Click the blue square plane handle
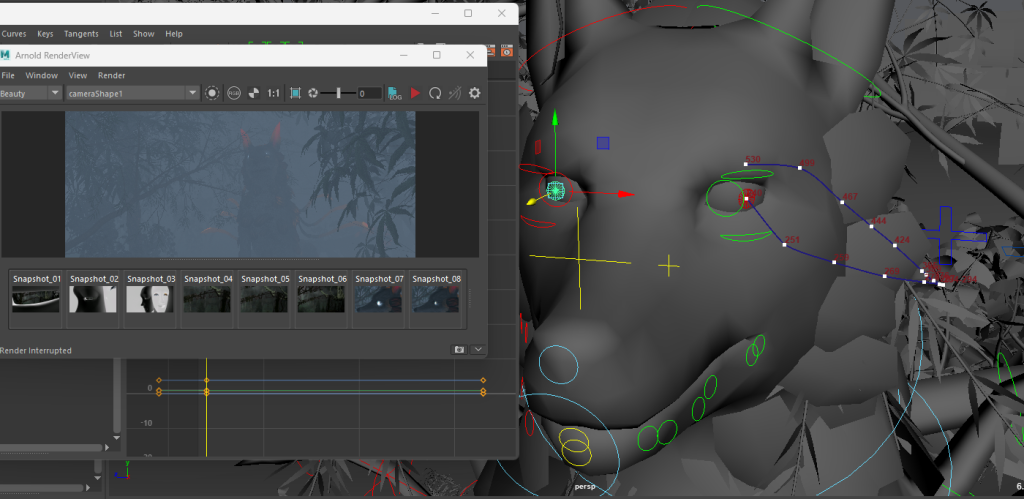 [x=603, y=143]
